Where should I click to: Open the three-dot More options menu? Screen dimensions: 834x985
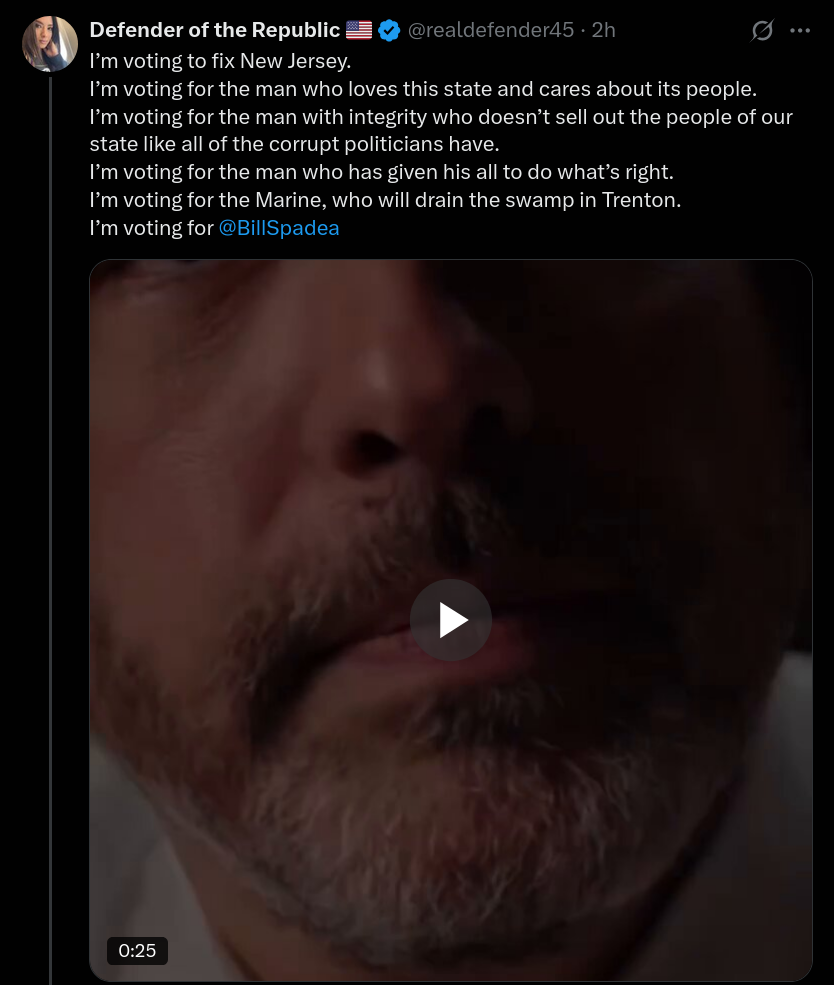point(799,30)
